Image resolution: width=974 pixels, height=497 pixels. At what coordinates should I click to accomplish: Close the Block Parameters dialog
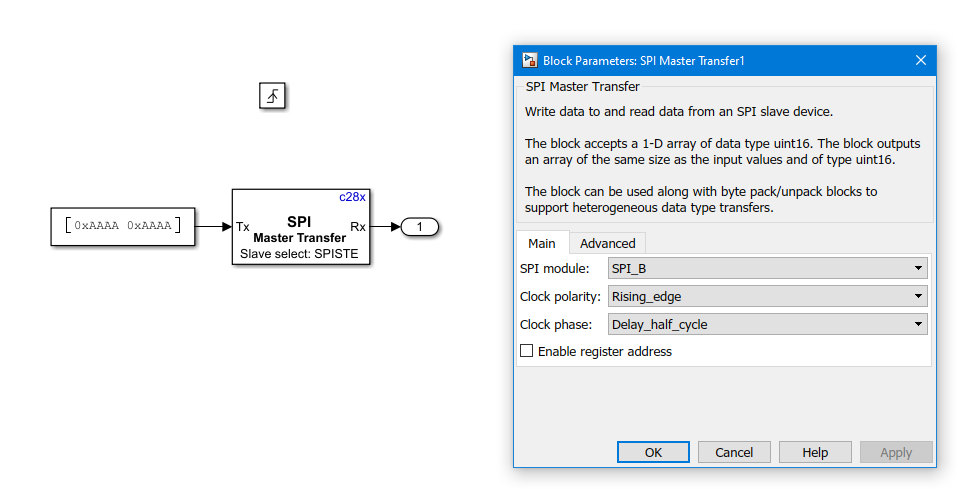tap(921, 60)
